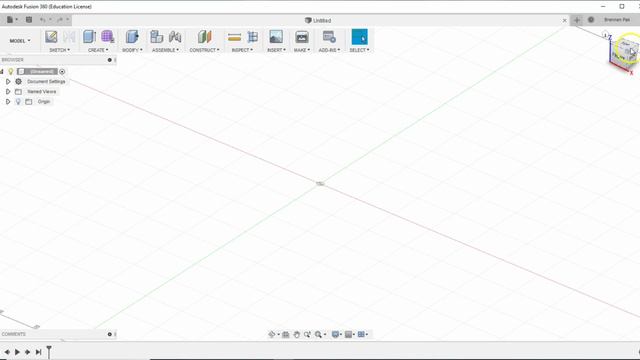Click the Fit zoom magnifier icon
640x360 pixels.
(318, 334)
